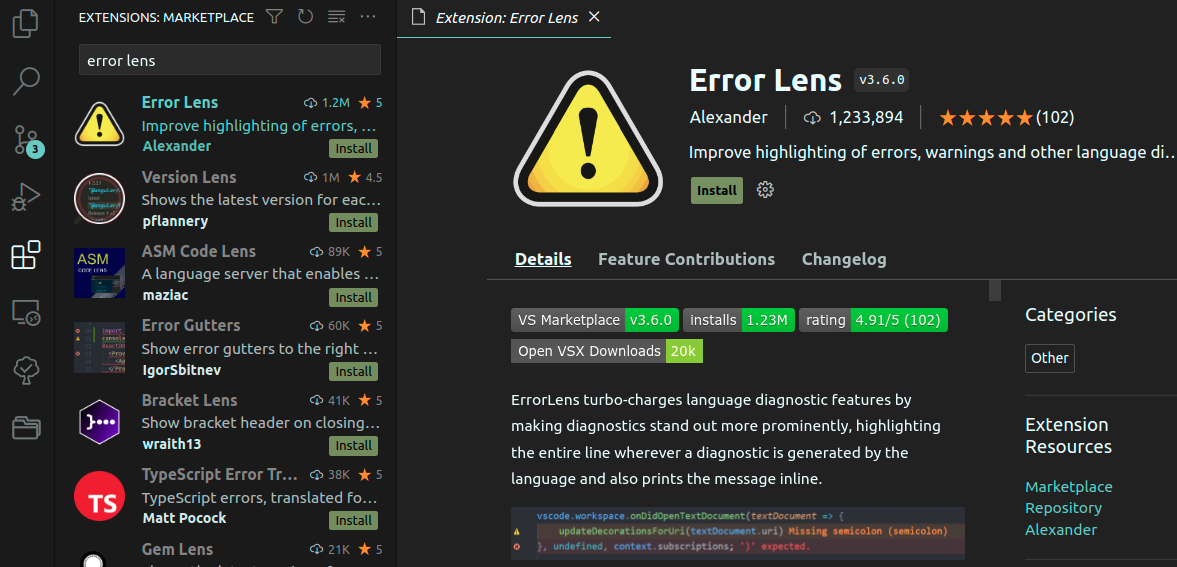Select Gem Lens extension entry
The width and height of the screenshot is (1177, 567).
226,550
